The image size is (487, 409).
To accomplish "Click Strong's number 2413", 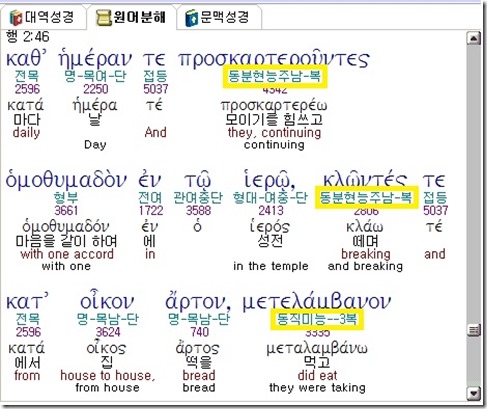I will [271, 211].
